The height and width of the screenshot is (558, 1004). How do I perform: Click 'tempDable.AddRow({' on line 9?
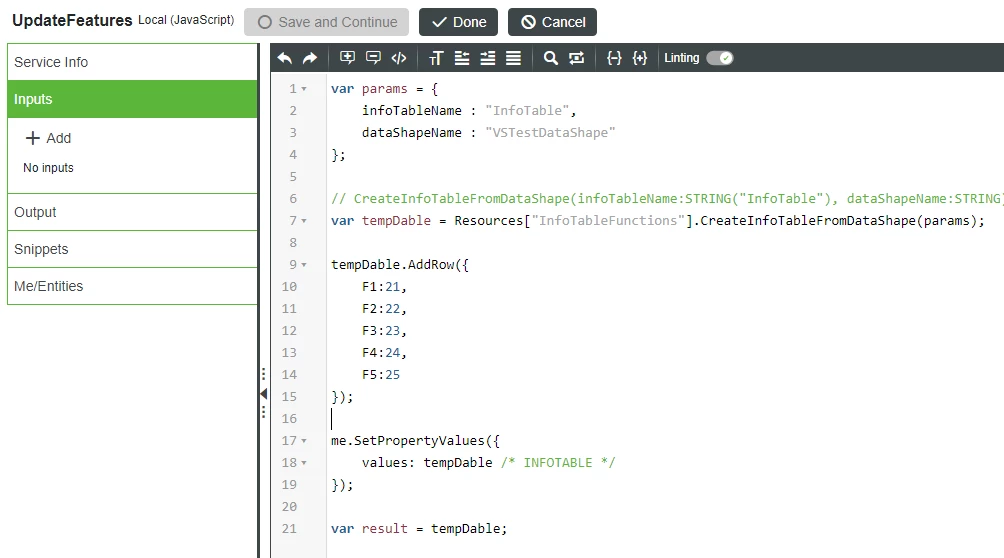(x=400, y=265)
